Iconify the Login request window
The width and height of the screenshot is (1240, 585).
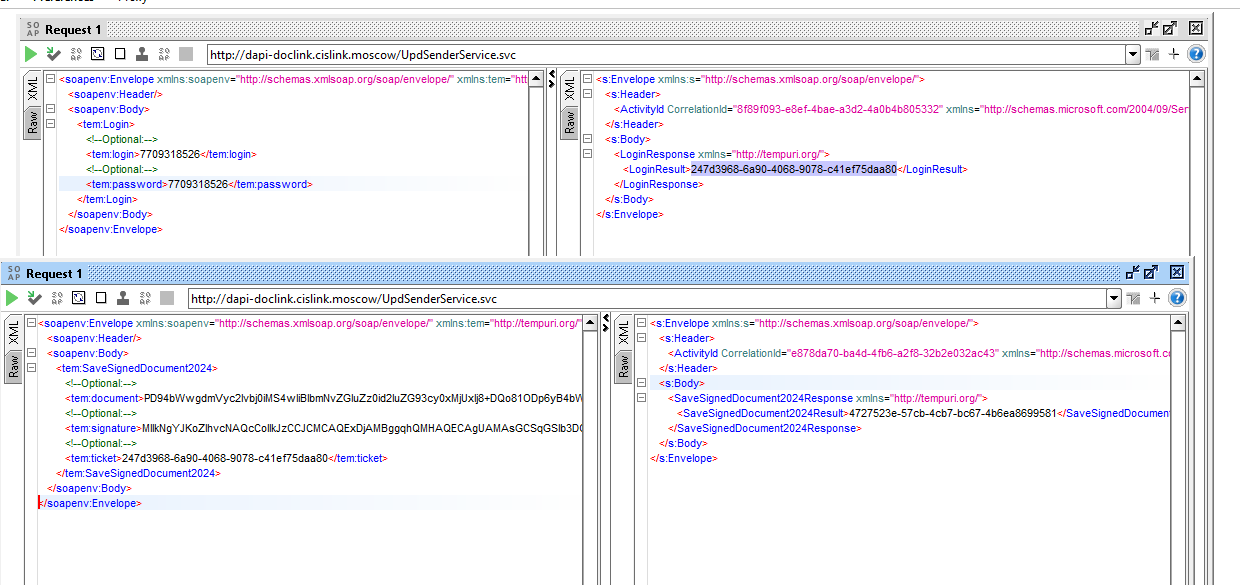[x=1152, y=29]
